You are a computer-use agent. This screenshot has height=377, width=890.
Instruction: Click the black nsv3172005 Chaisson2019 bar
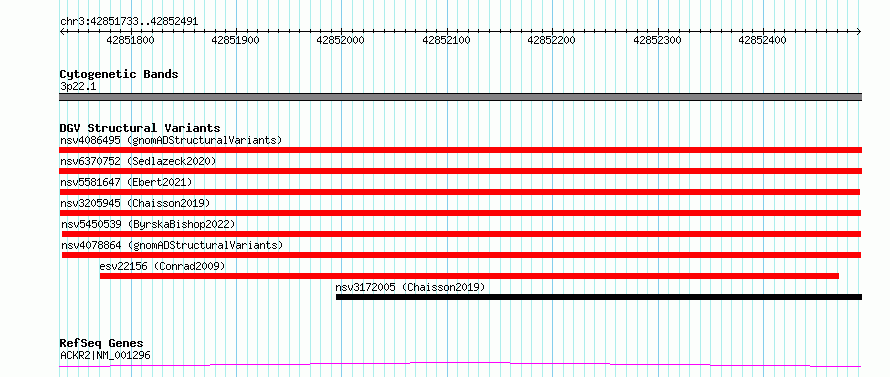tap(599, 297)
